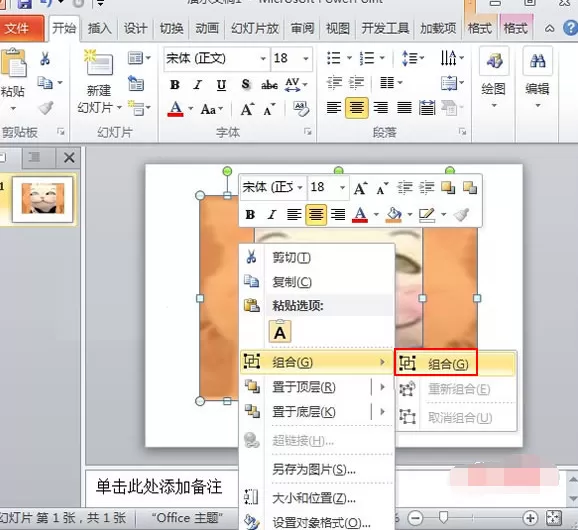Open ribbon font name dropdown

[263, 59]
